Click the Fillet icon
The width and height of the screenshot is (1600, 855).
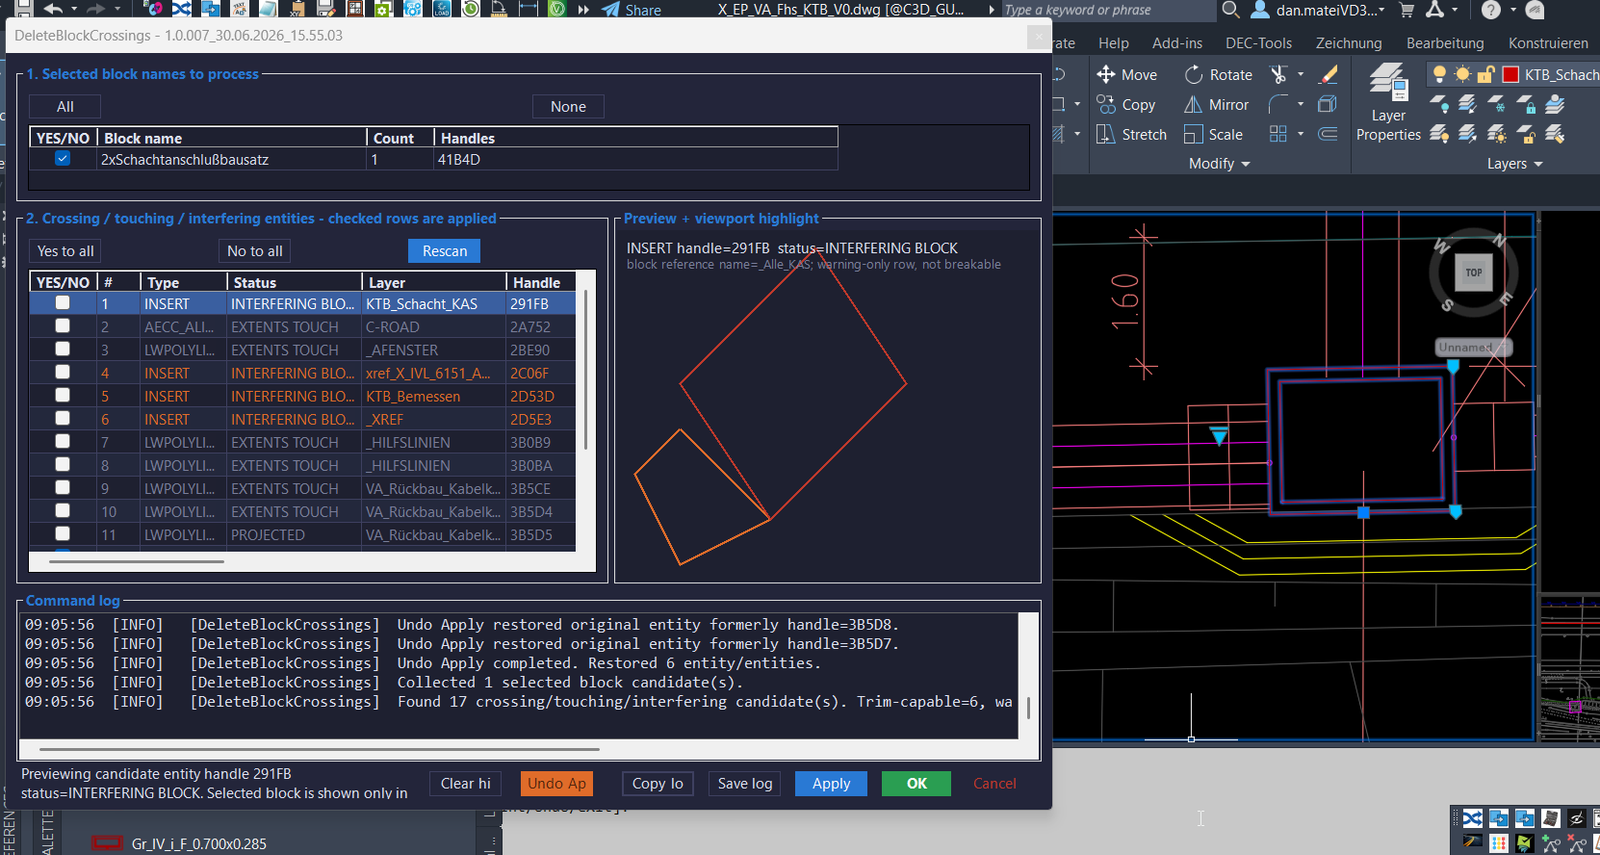(1278, 104)
